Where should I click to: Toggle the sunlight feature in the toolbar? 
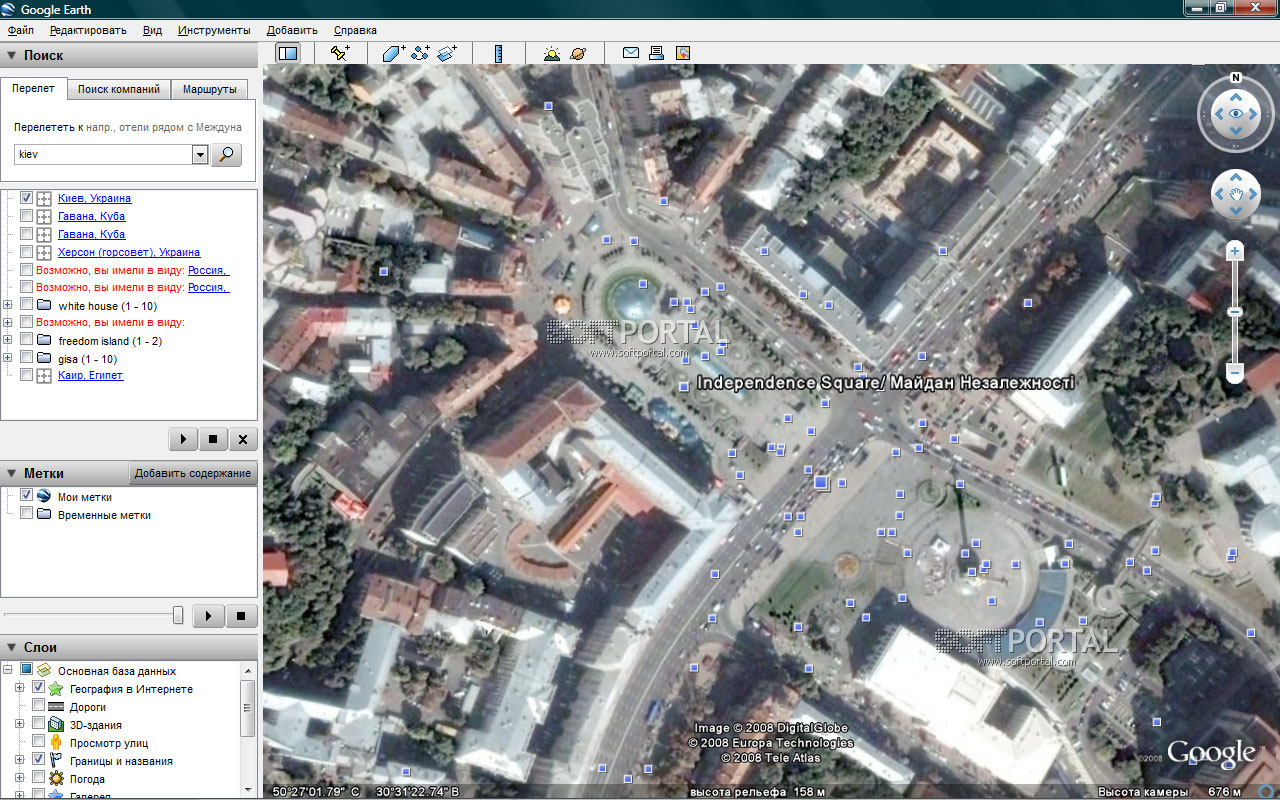tap(552, 53)
